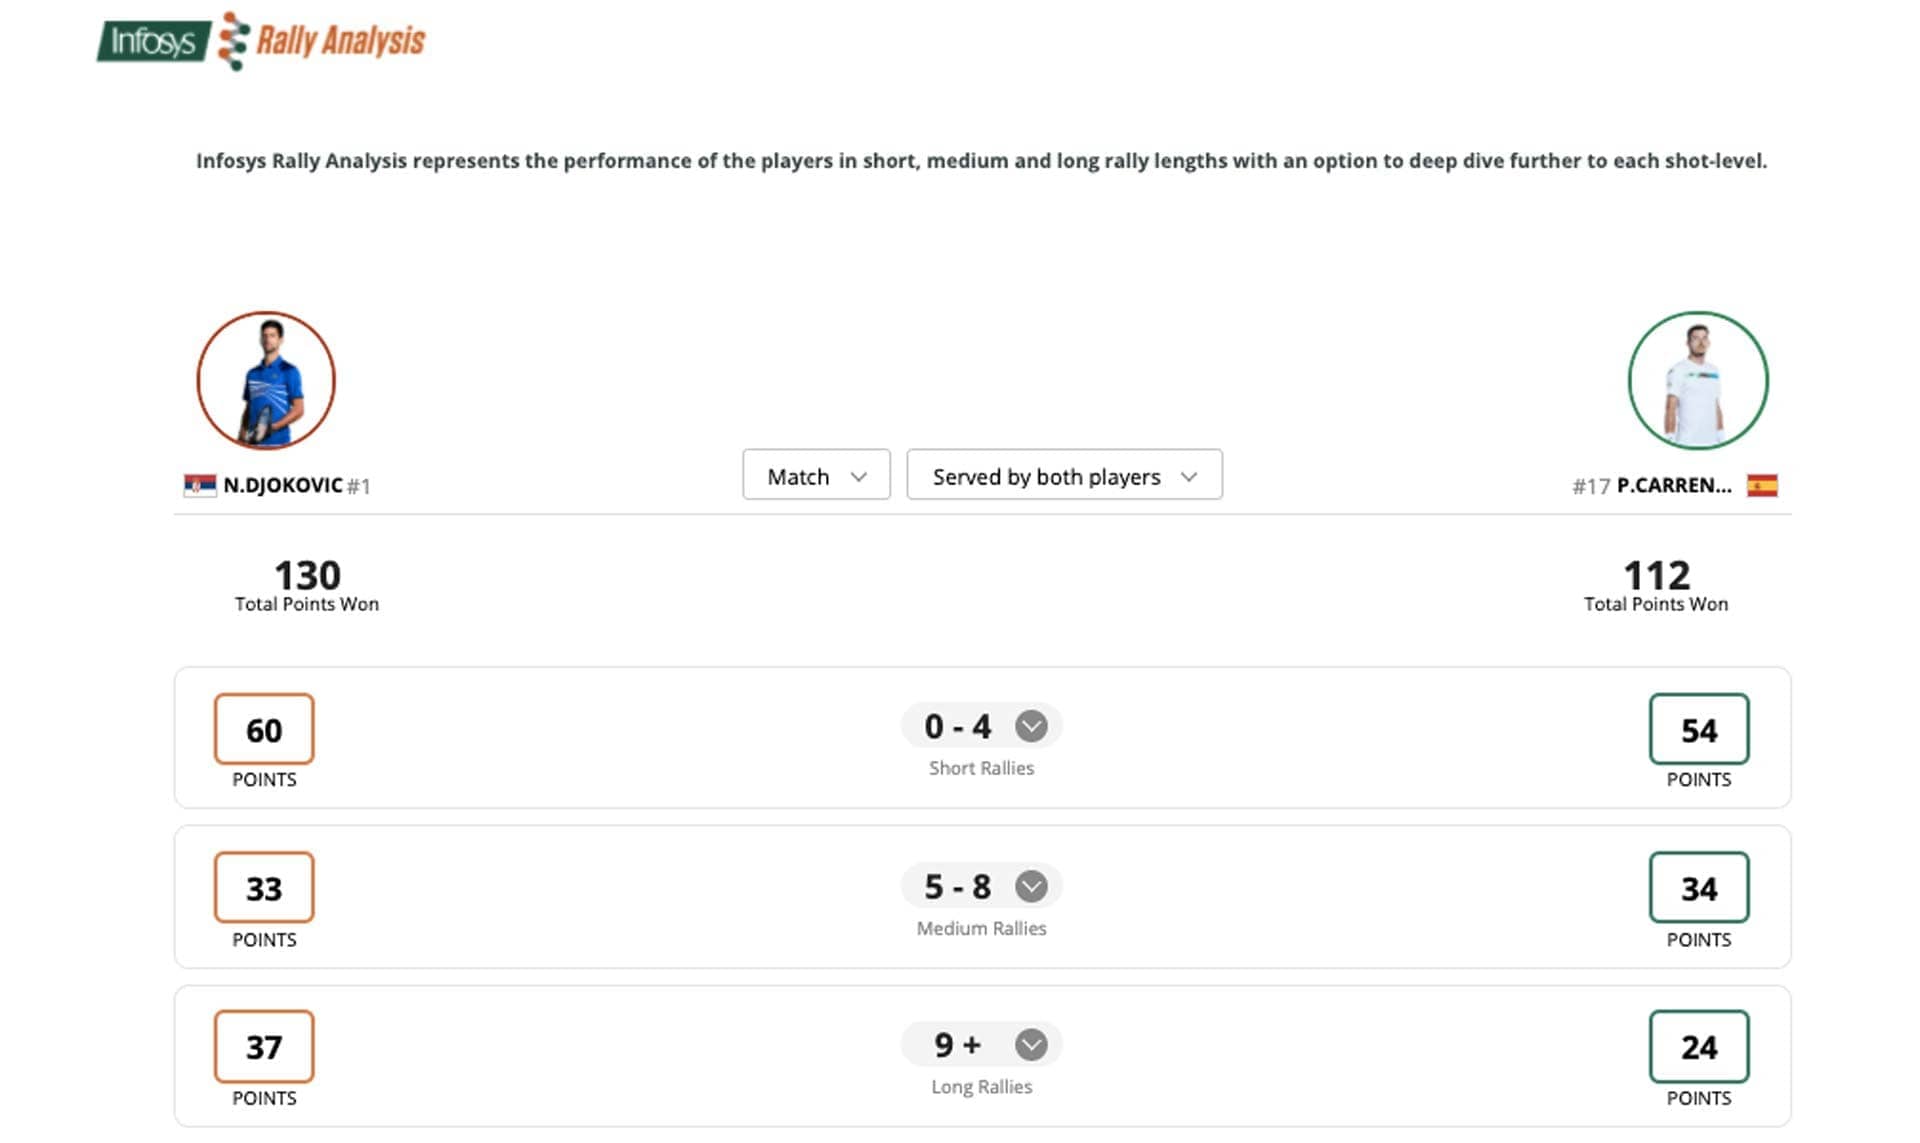Image resolution: width=1920 pixels, height=1143 pixels.
Task: Select Djokovic's 33 medium rally points box
Action: [x=264, y=887]
